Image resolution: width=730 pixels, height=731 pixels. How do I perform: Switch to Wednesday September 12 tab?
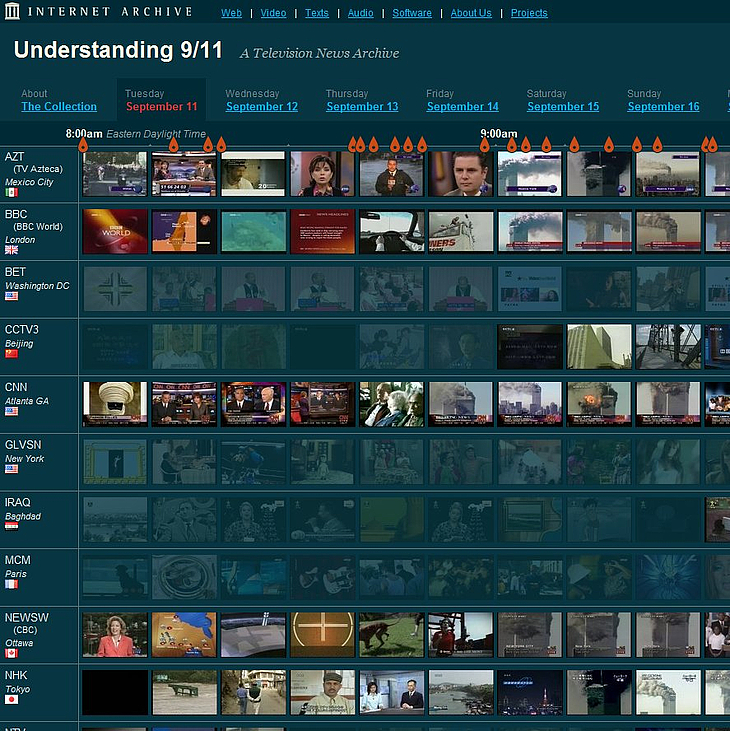coord(262,106)
